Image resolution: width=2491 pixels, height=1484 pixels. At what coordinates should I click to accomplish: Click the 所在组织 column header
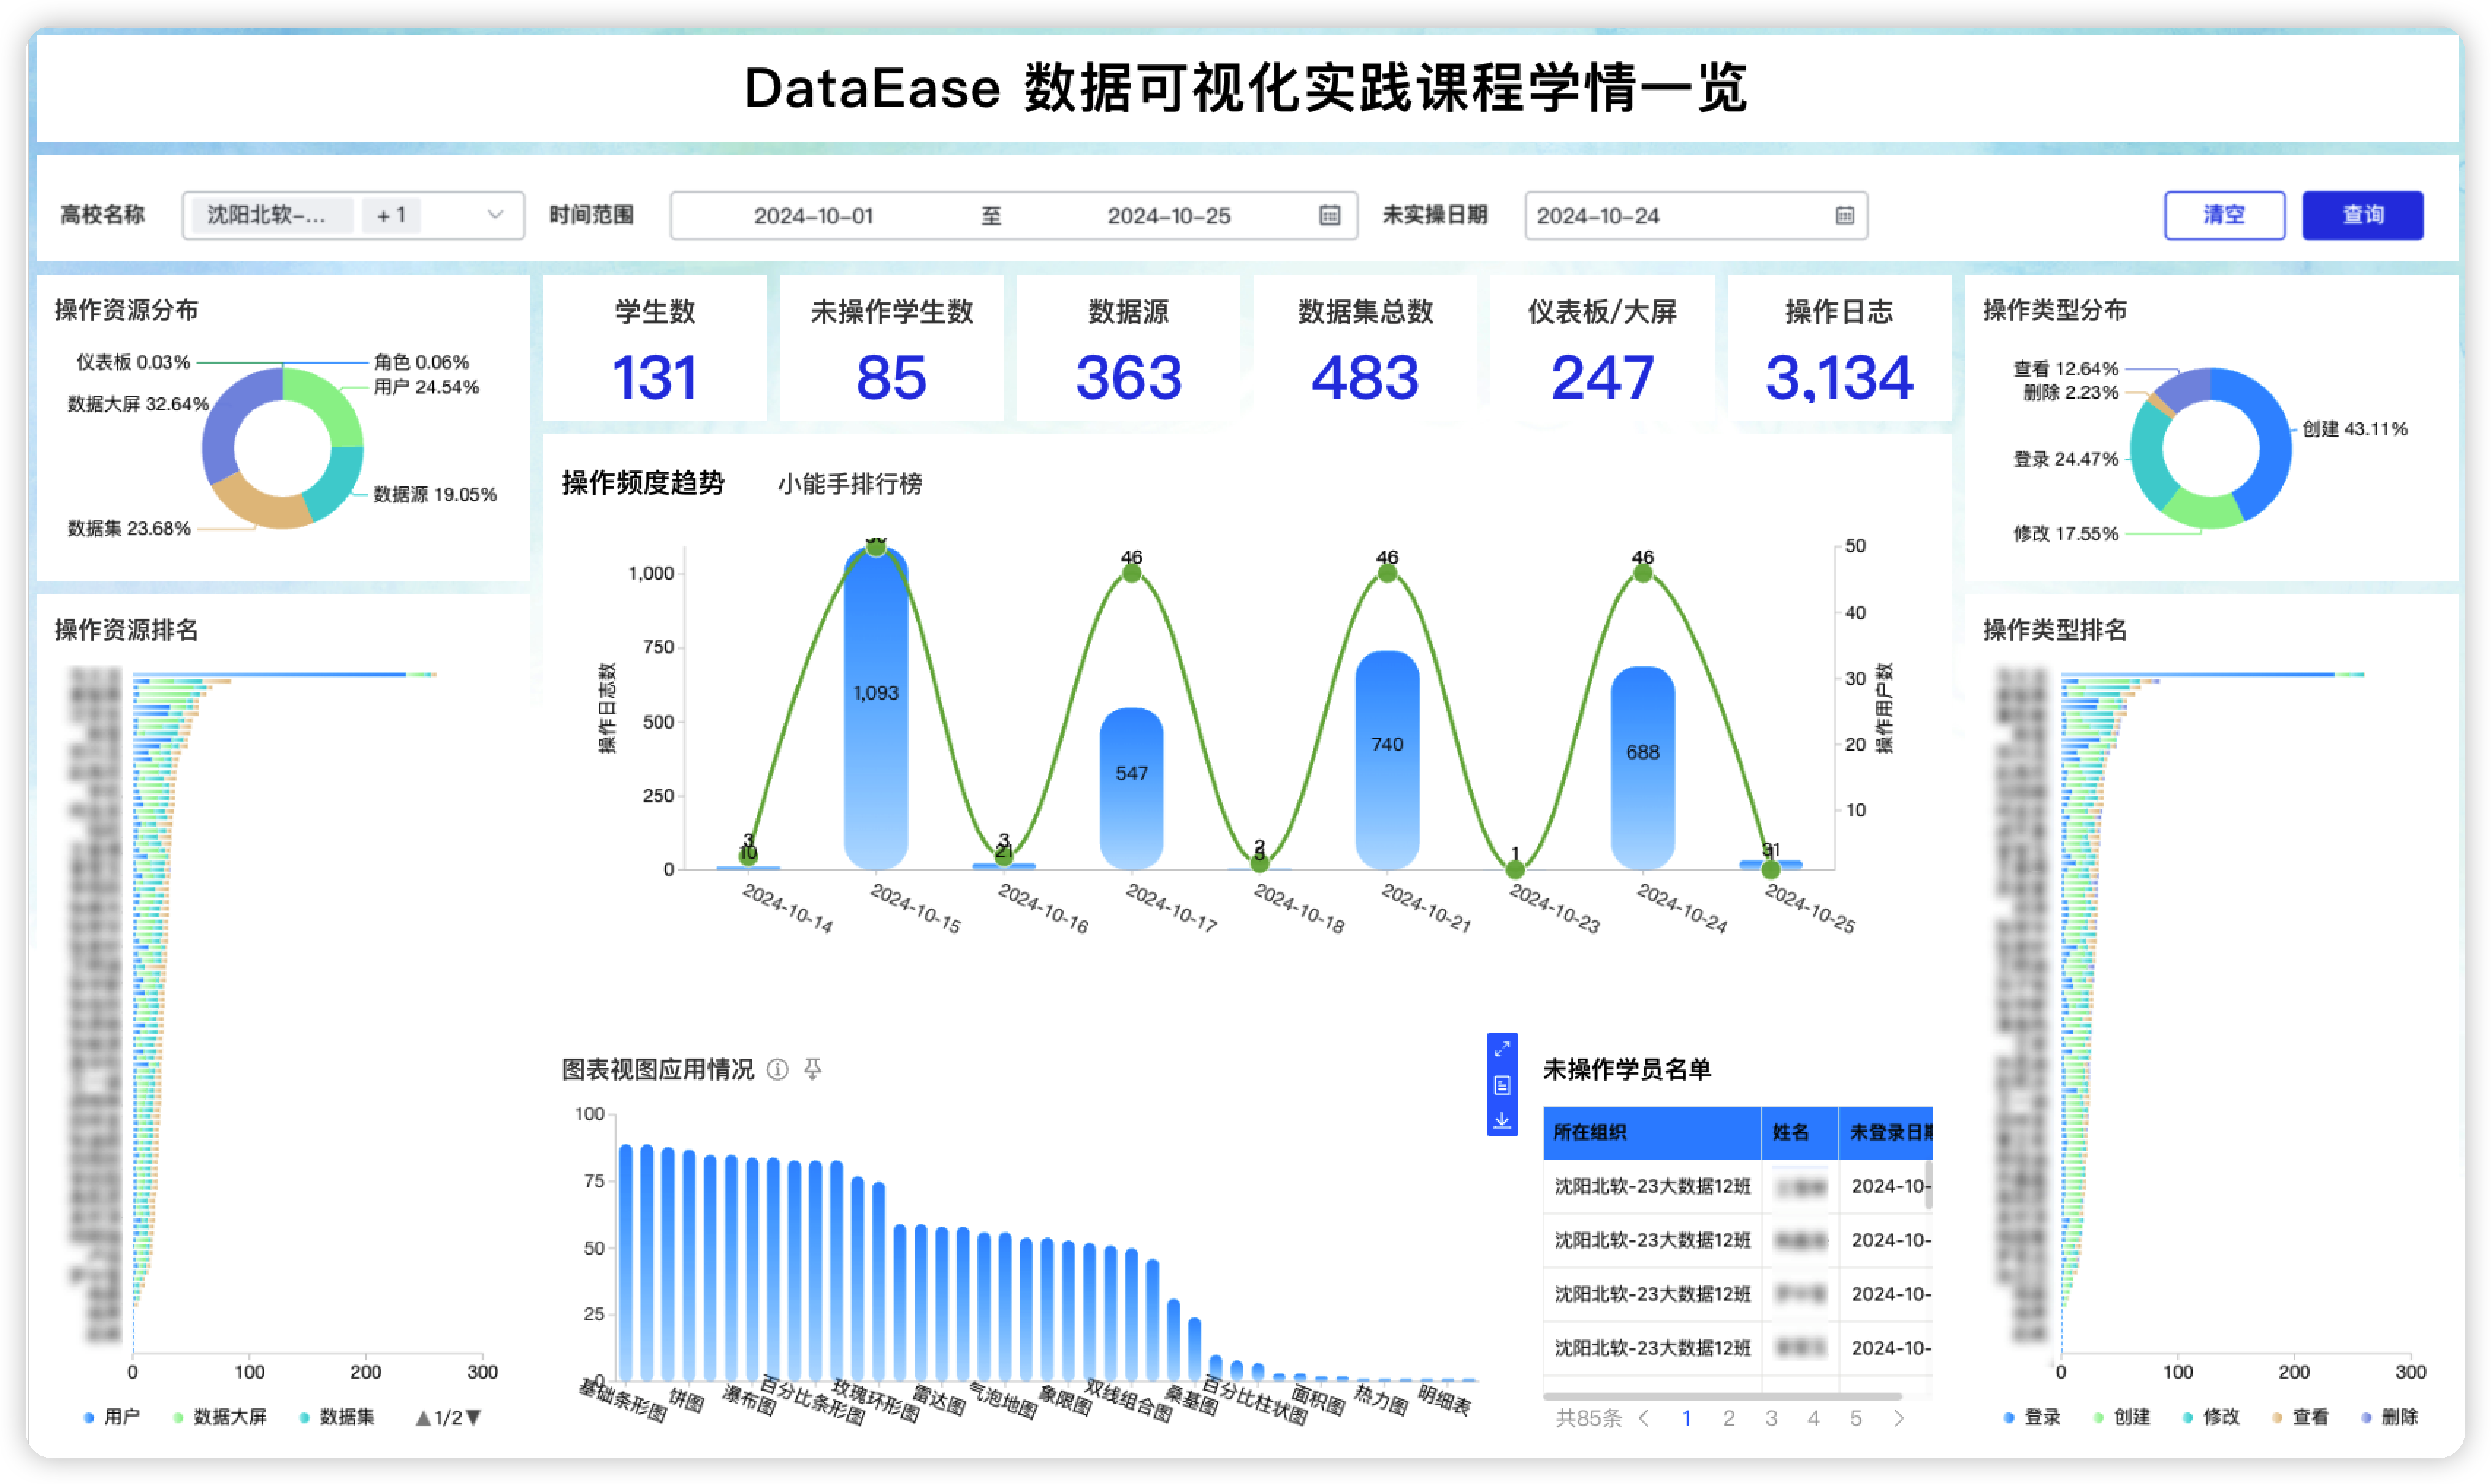click(1652, 1133)
